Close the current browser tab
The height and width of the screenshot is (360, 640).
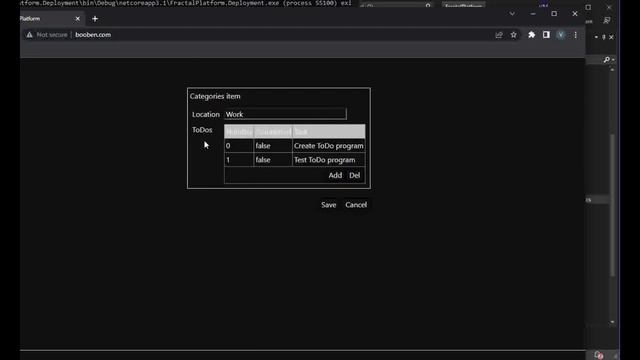click(78, 19)
